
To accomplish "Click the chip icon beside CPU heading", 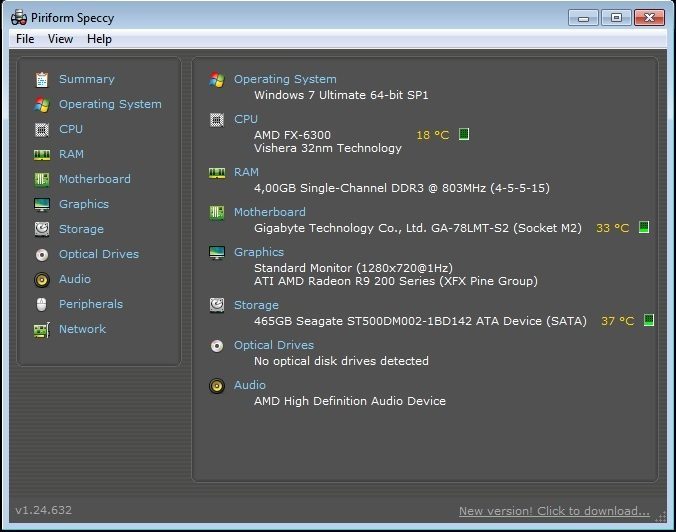I will tap(217, 120).
